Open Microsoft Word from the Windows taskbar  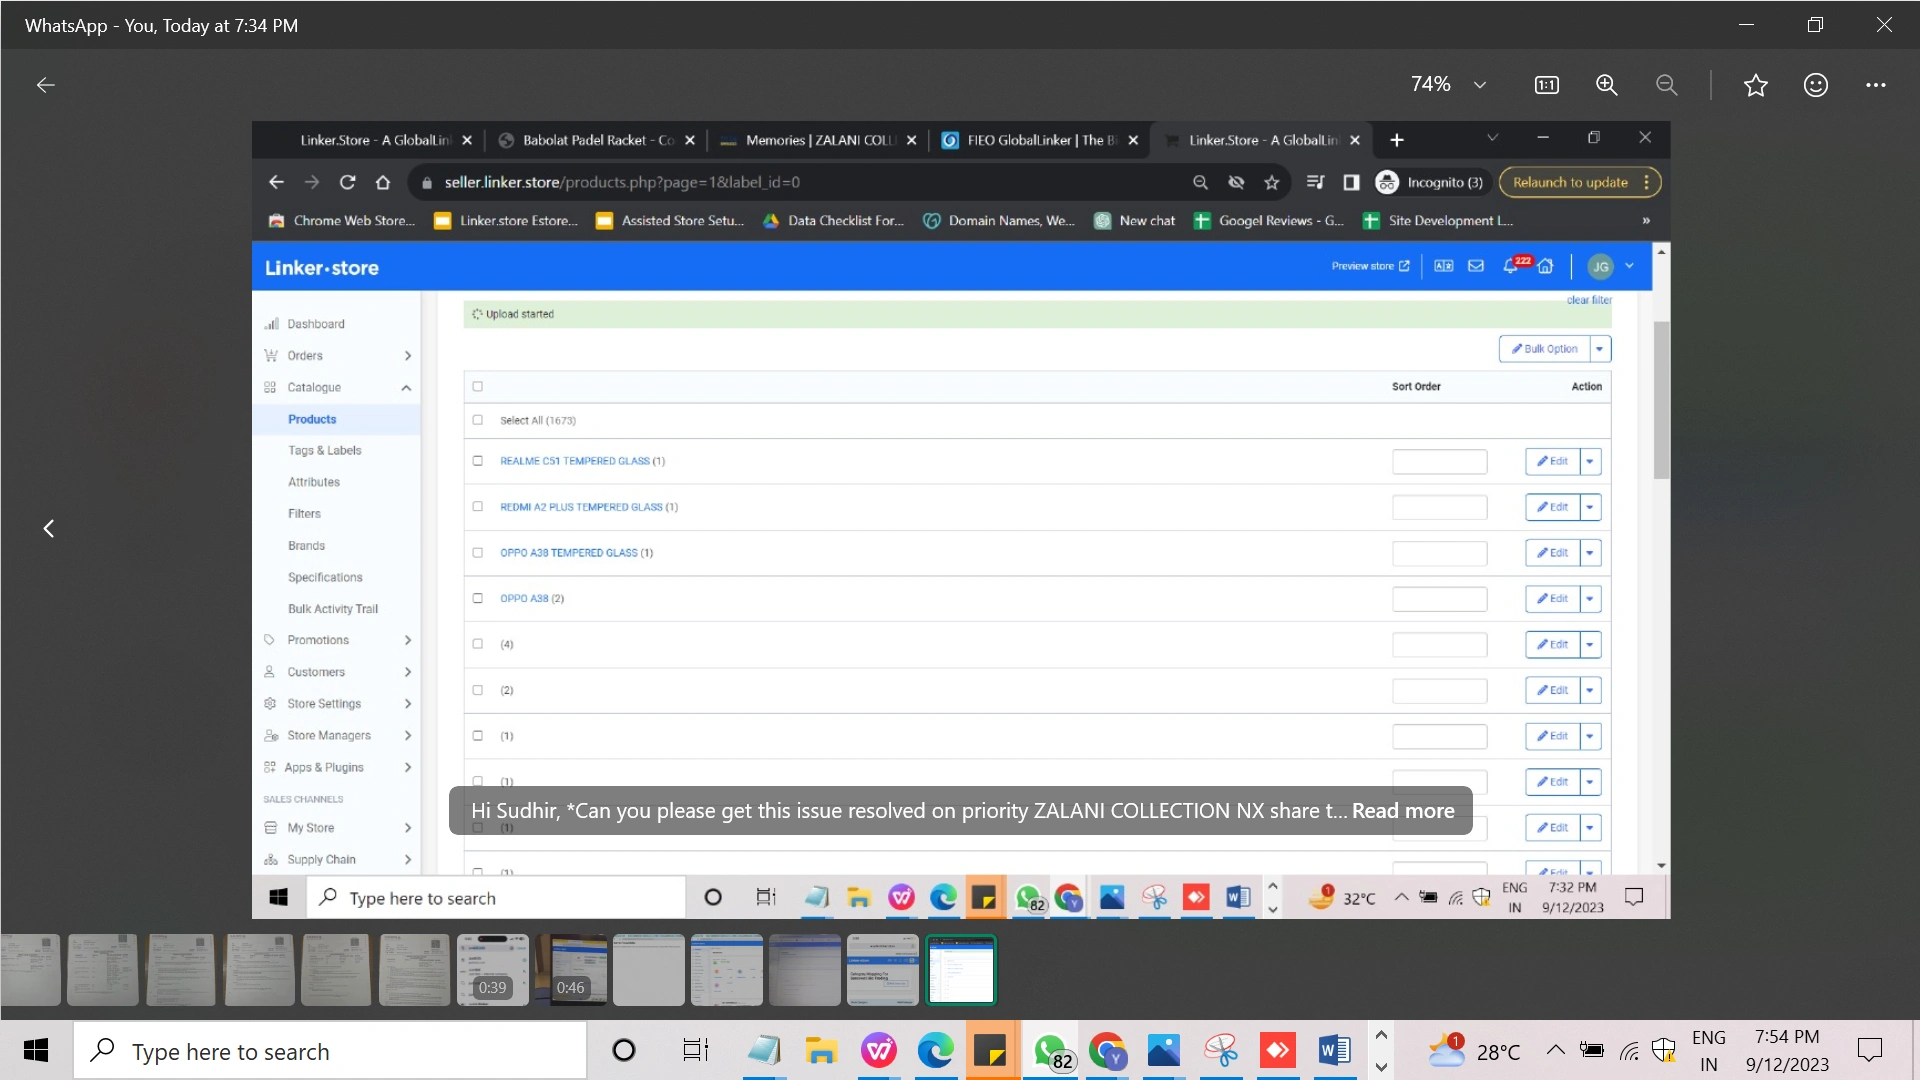1335,1051
